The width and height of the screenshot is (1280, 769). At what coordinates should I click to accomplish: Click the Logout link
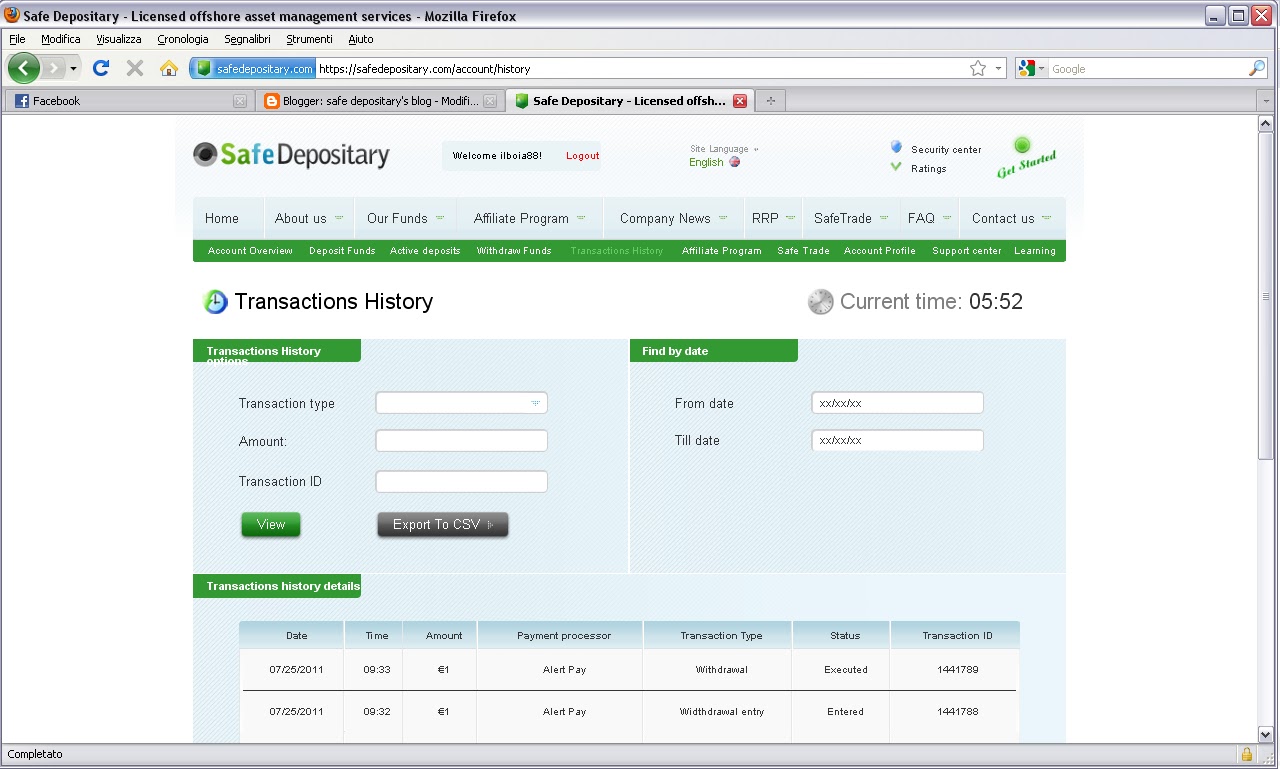click(583, 156)
